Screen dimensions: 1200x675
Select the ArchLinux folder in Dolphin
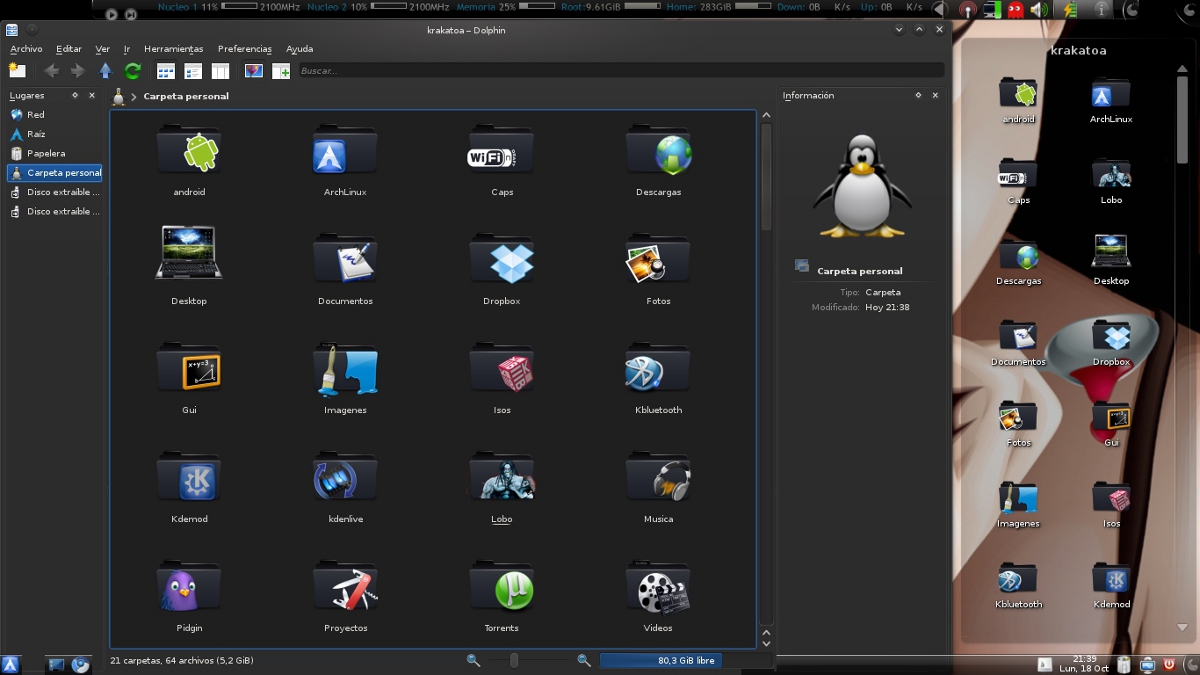[345, 160]
